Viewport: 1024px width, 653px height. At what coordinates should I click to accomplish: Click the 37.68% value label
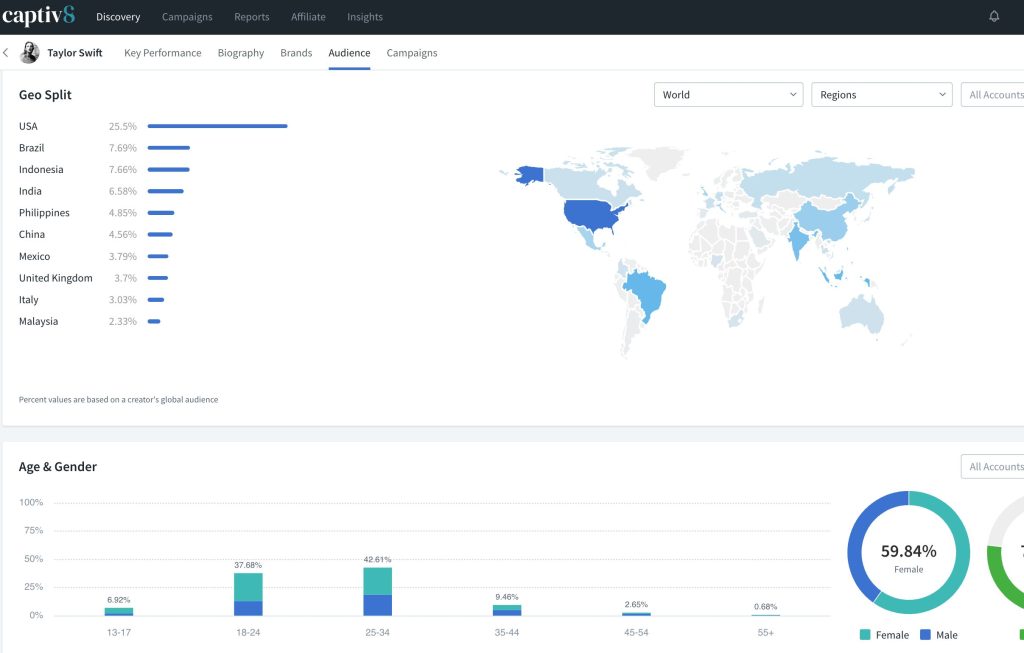pos(248,565)
